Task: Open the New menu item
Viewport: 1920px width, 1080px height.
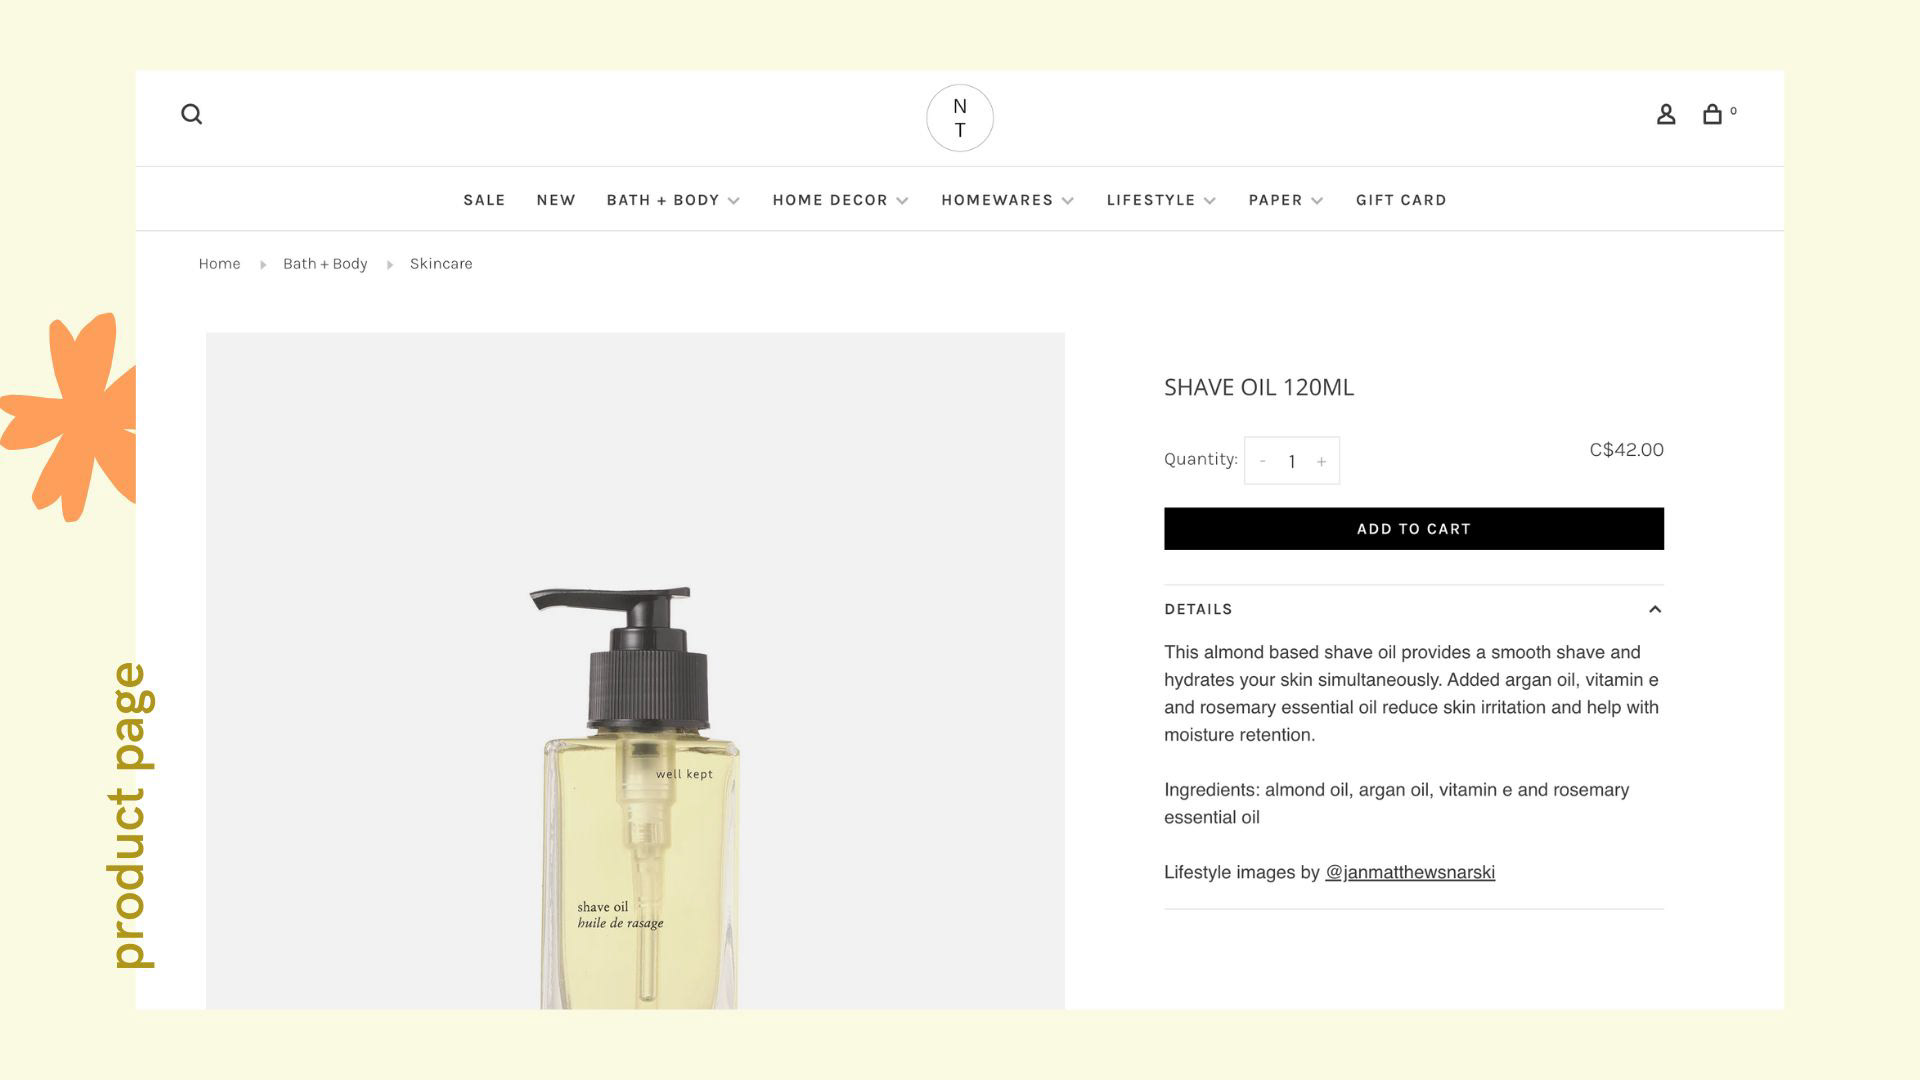Action: point(556,200)
